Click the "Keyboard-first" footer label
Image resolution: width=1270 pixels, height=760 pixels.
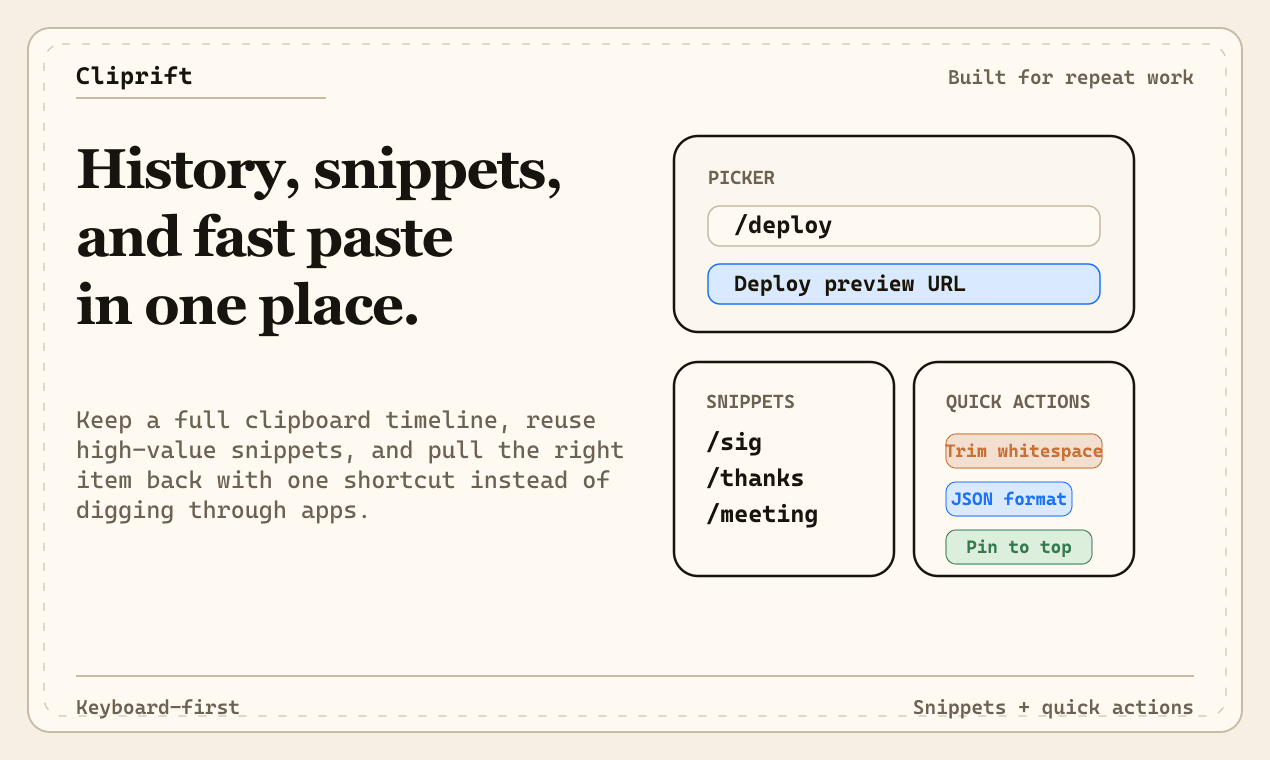[158, 708]
